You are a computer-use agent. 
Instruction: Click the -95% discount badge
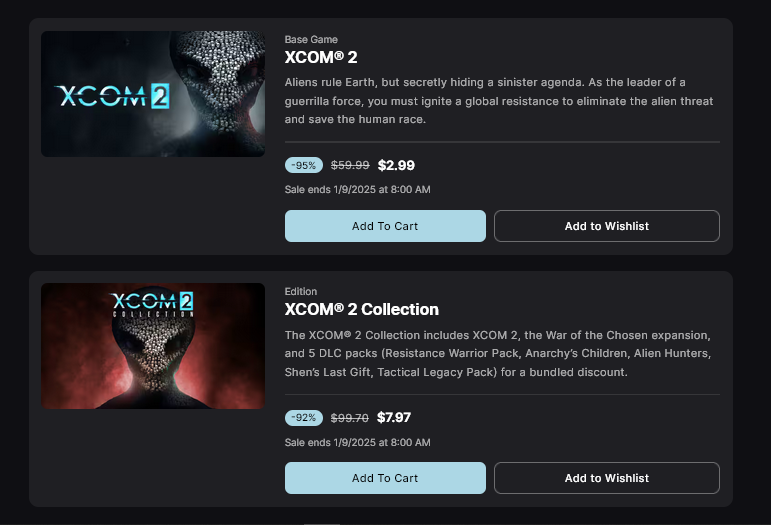(304, 165)
